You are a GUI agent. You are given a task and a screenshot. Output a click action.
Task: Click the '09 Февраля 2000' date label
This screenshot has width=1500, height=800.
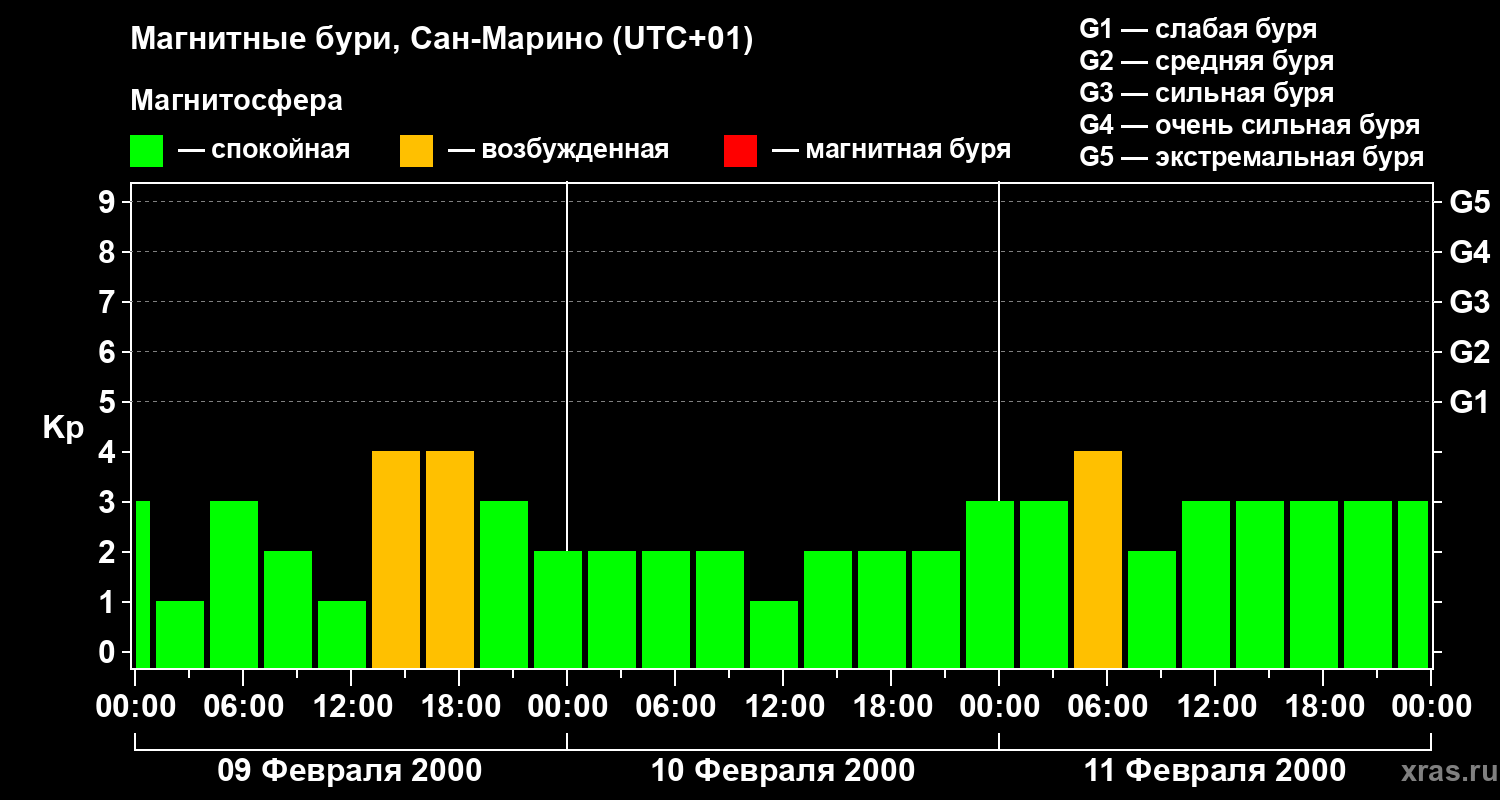click(x=350, y=771)
